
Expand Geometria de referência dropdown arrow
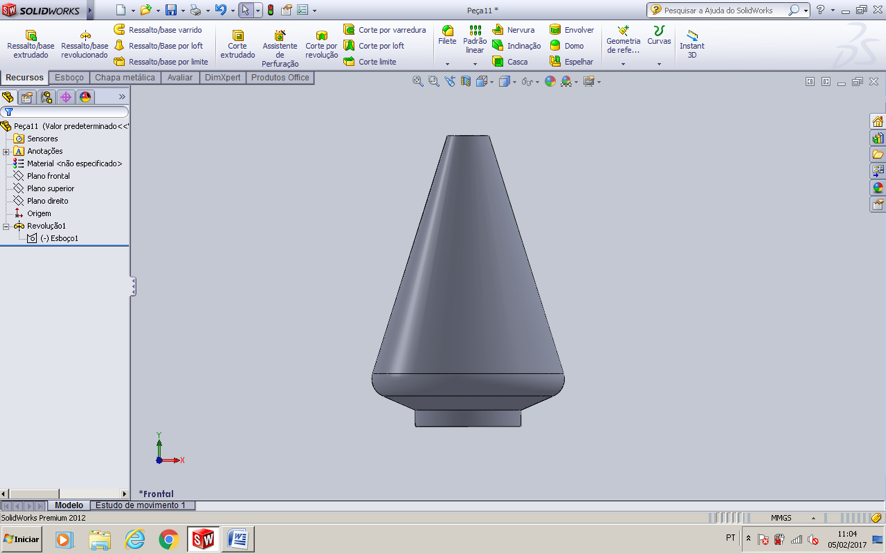tap(623, 64)
